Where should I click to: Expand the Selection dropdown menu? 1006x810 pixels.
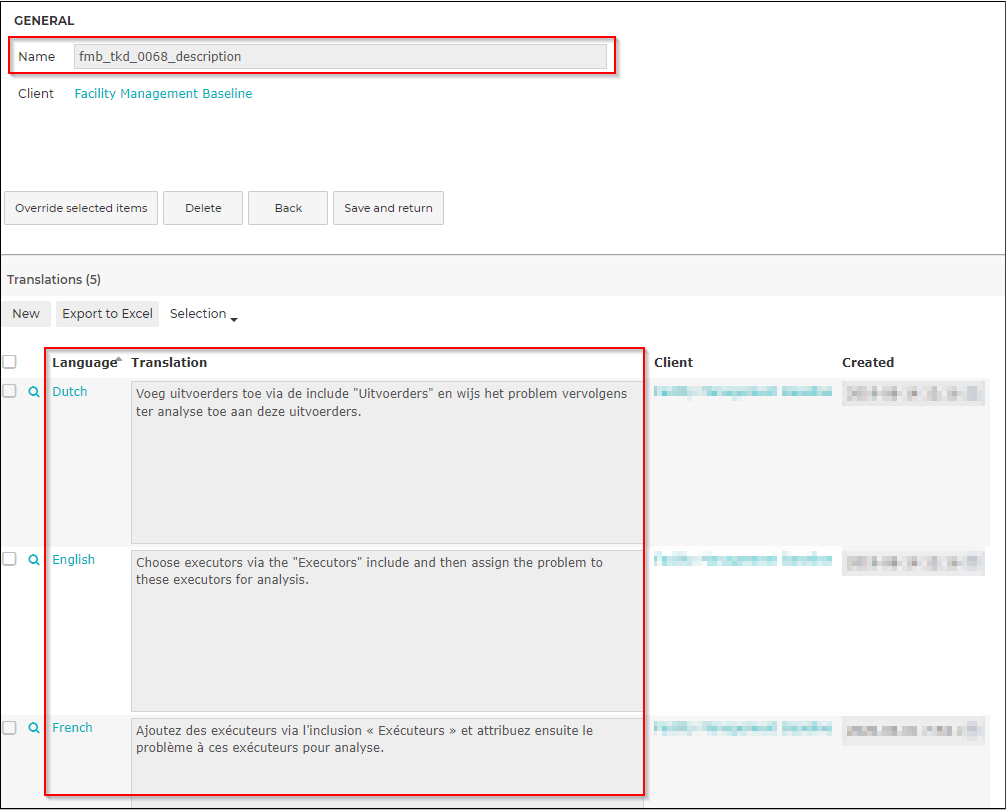[x=203, y=314]
